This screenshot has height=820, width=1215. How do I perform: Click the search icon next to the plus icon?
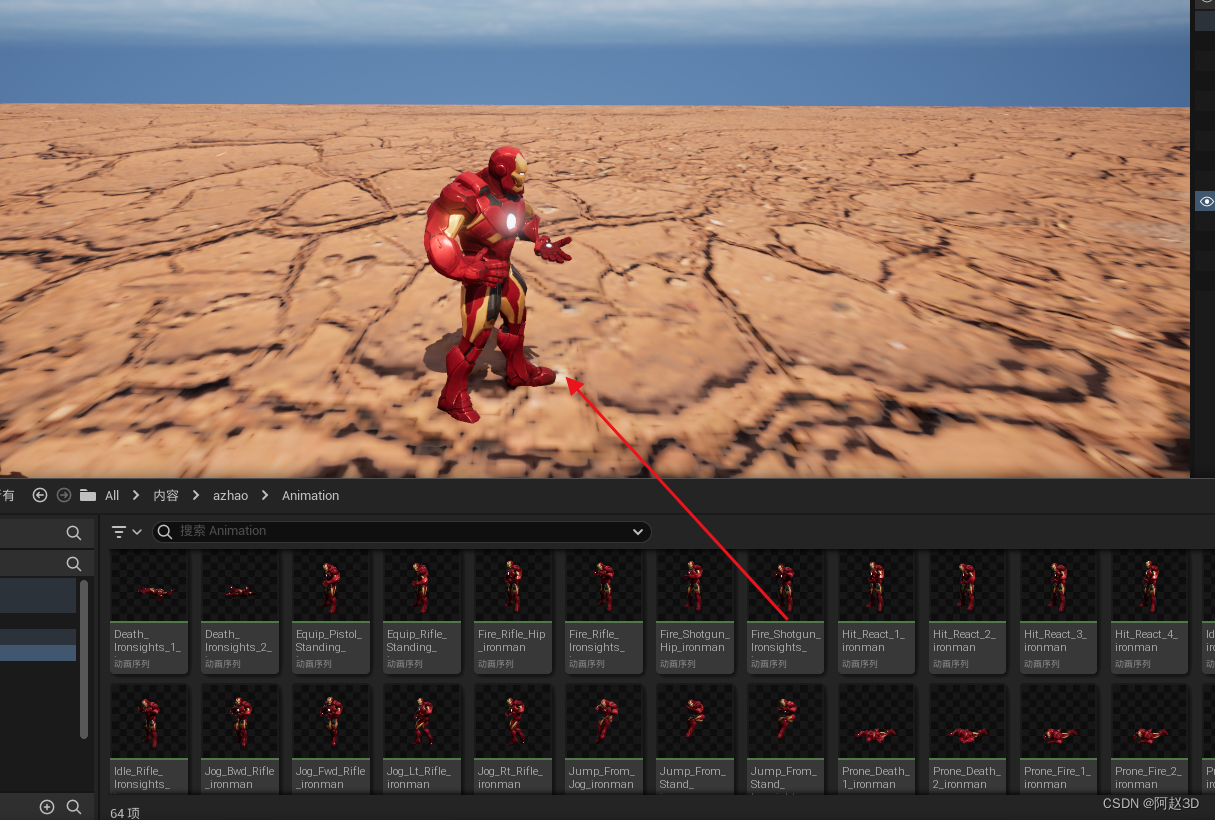tap(74, 807)
